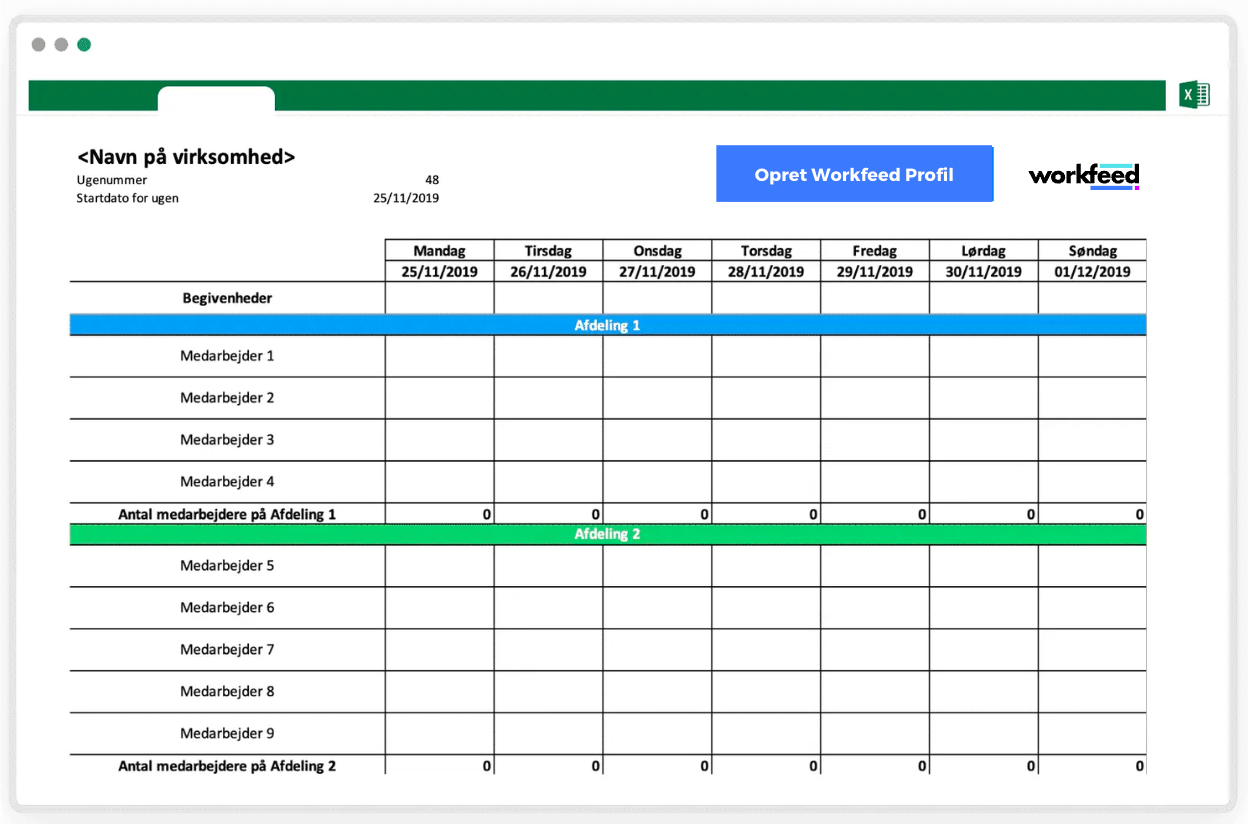The width and height of the screenshot is (1248, 824).
Task: Select the green dot window control
Action: tap(84, 44)
